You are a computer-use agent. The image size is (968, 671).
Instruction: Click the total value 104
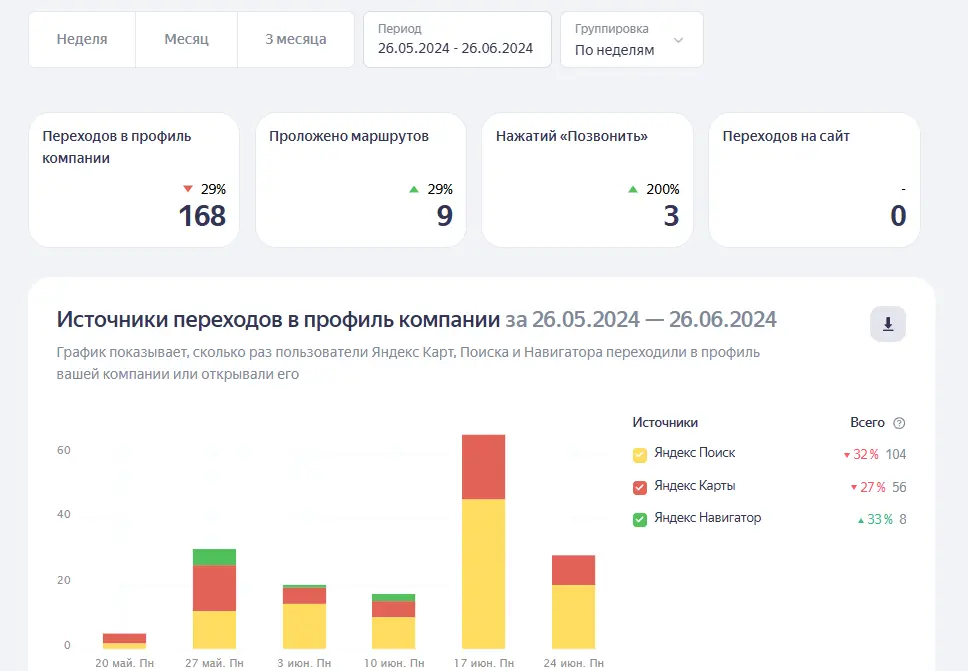point(896,454)
